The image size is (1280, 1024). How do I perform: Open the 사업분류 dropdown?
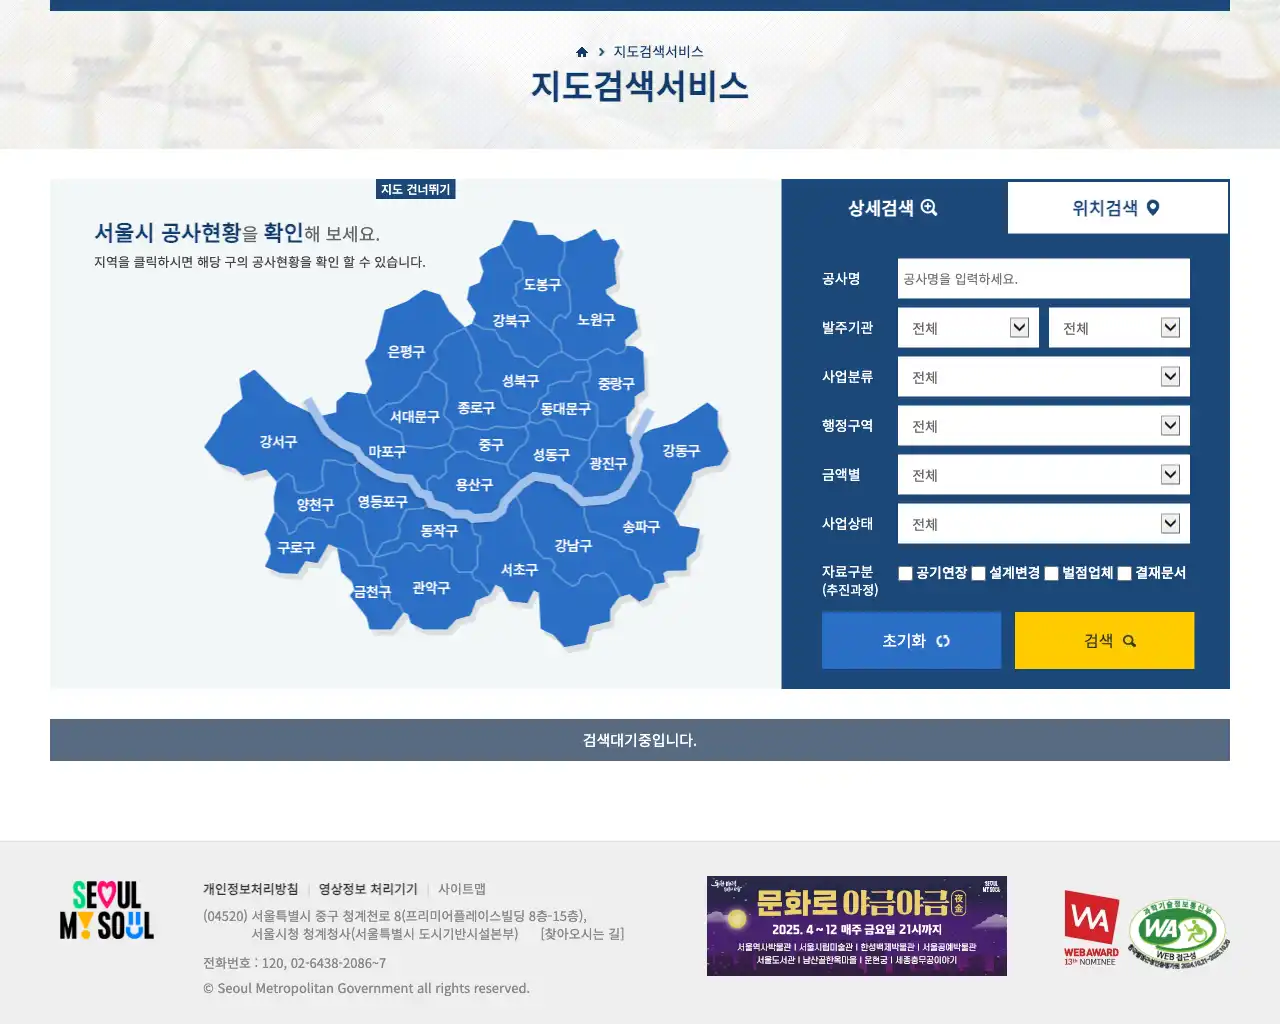click(x=1043, y=377)
